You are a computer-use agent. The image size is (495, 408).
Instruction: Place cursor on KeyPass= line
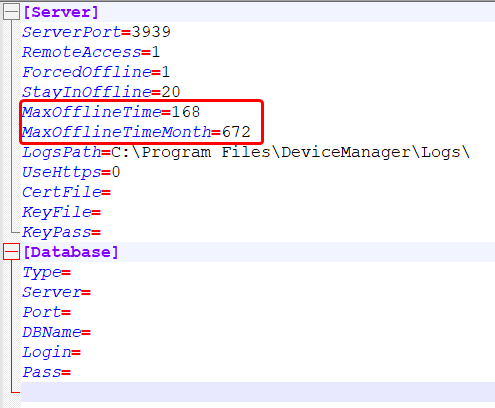coord(62,232)
